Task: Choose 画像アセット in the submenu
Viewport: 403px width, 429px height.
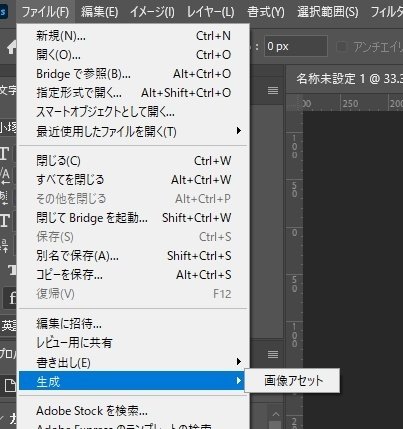Action: pyautogui.click(x=293, y=381)
